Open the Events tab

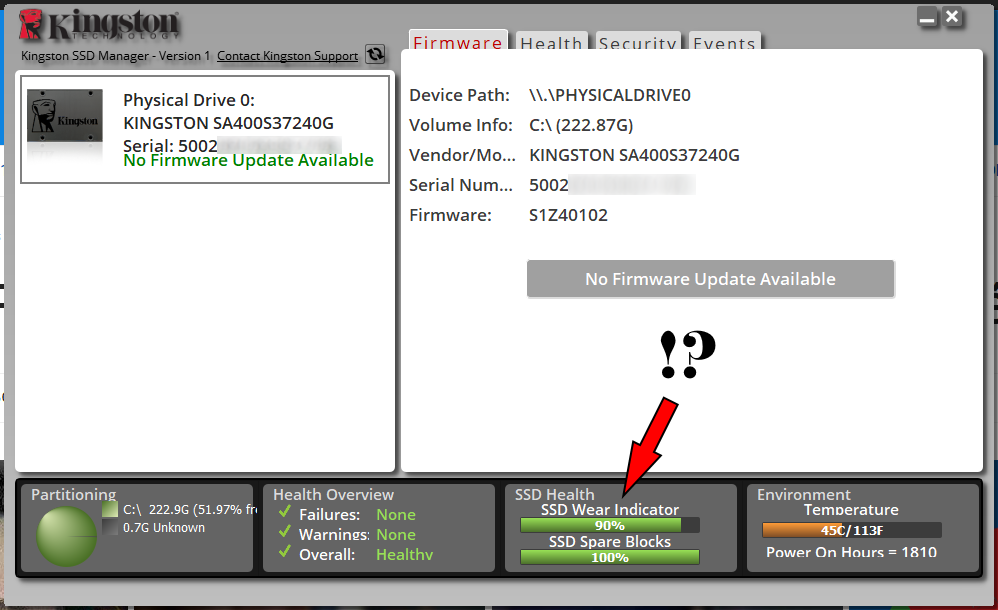tap(724, 42)
